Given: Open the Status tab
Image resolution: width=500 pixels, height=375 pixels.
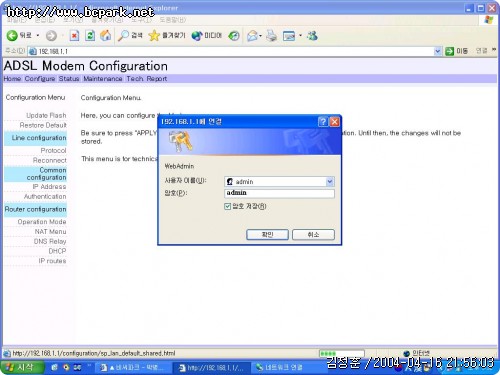Looking at the screenshot, I should click(69, 79).
